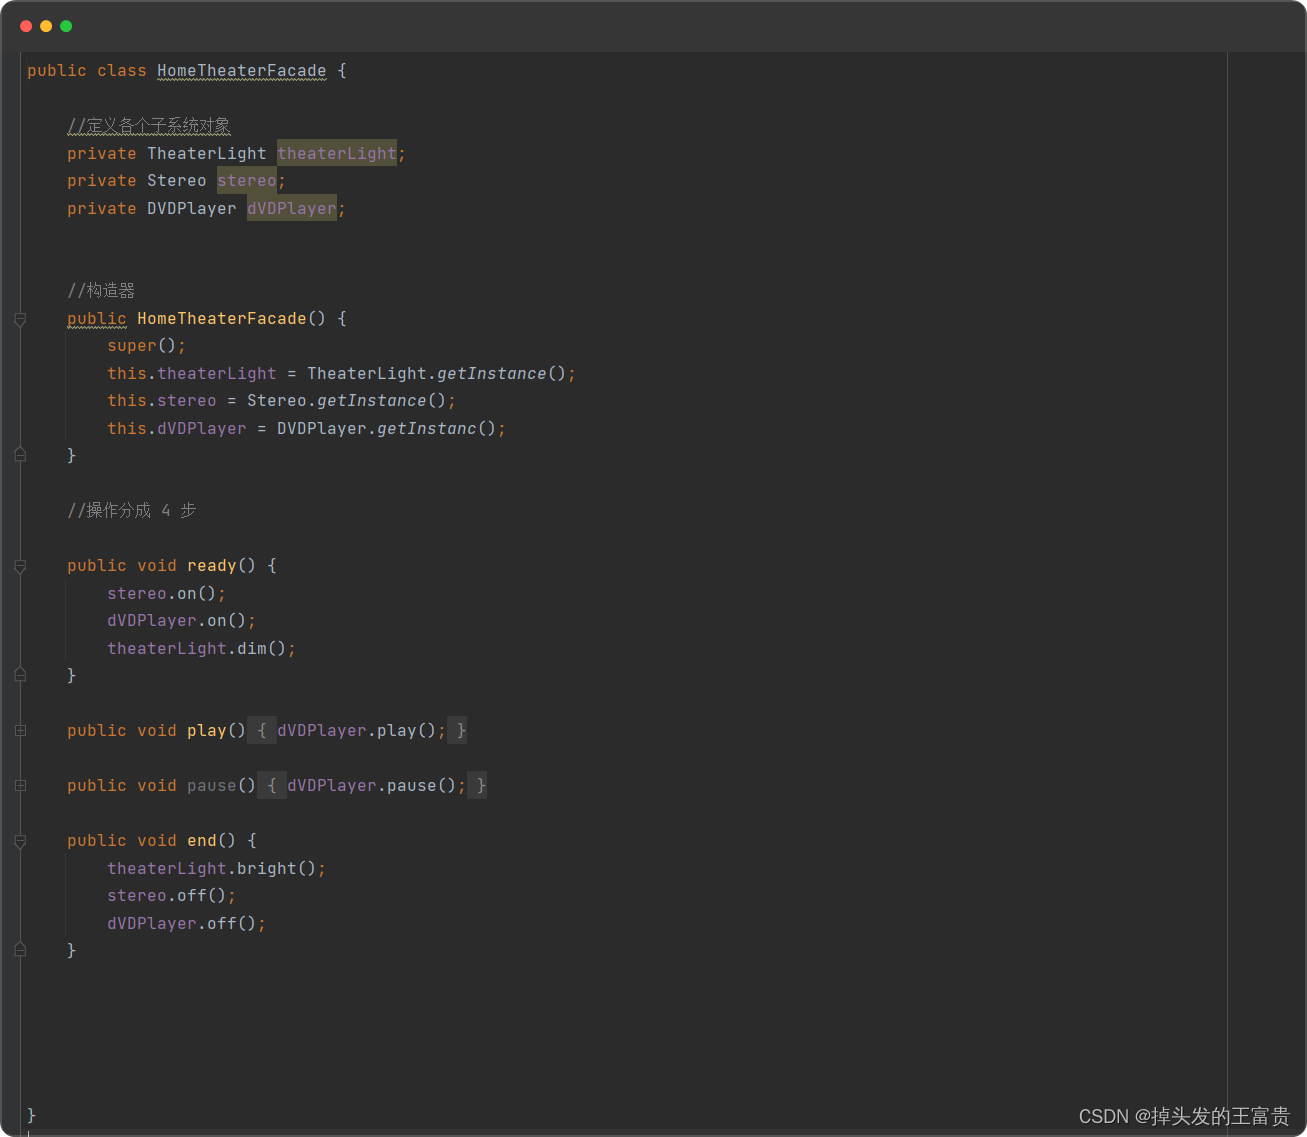
Task: Click fold-end marker below the getInstanc() line
Action: (x=20, y=454)
